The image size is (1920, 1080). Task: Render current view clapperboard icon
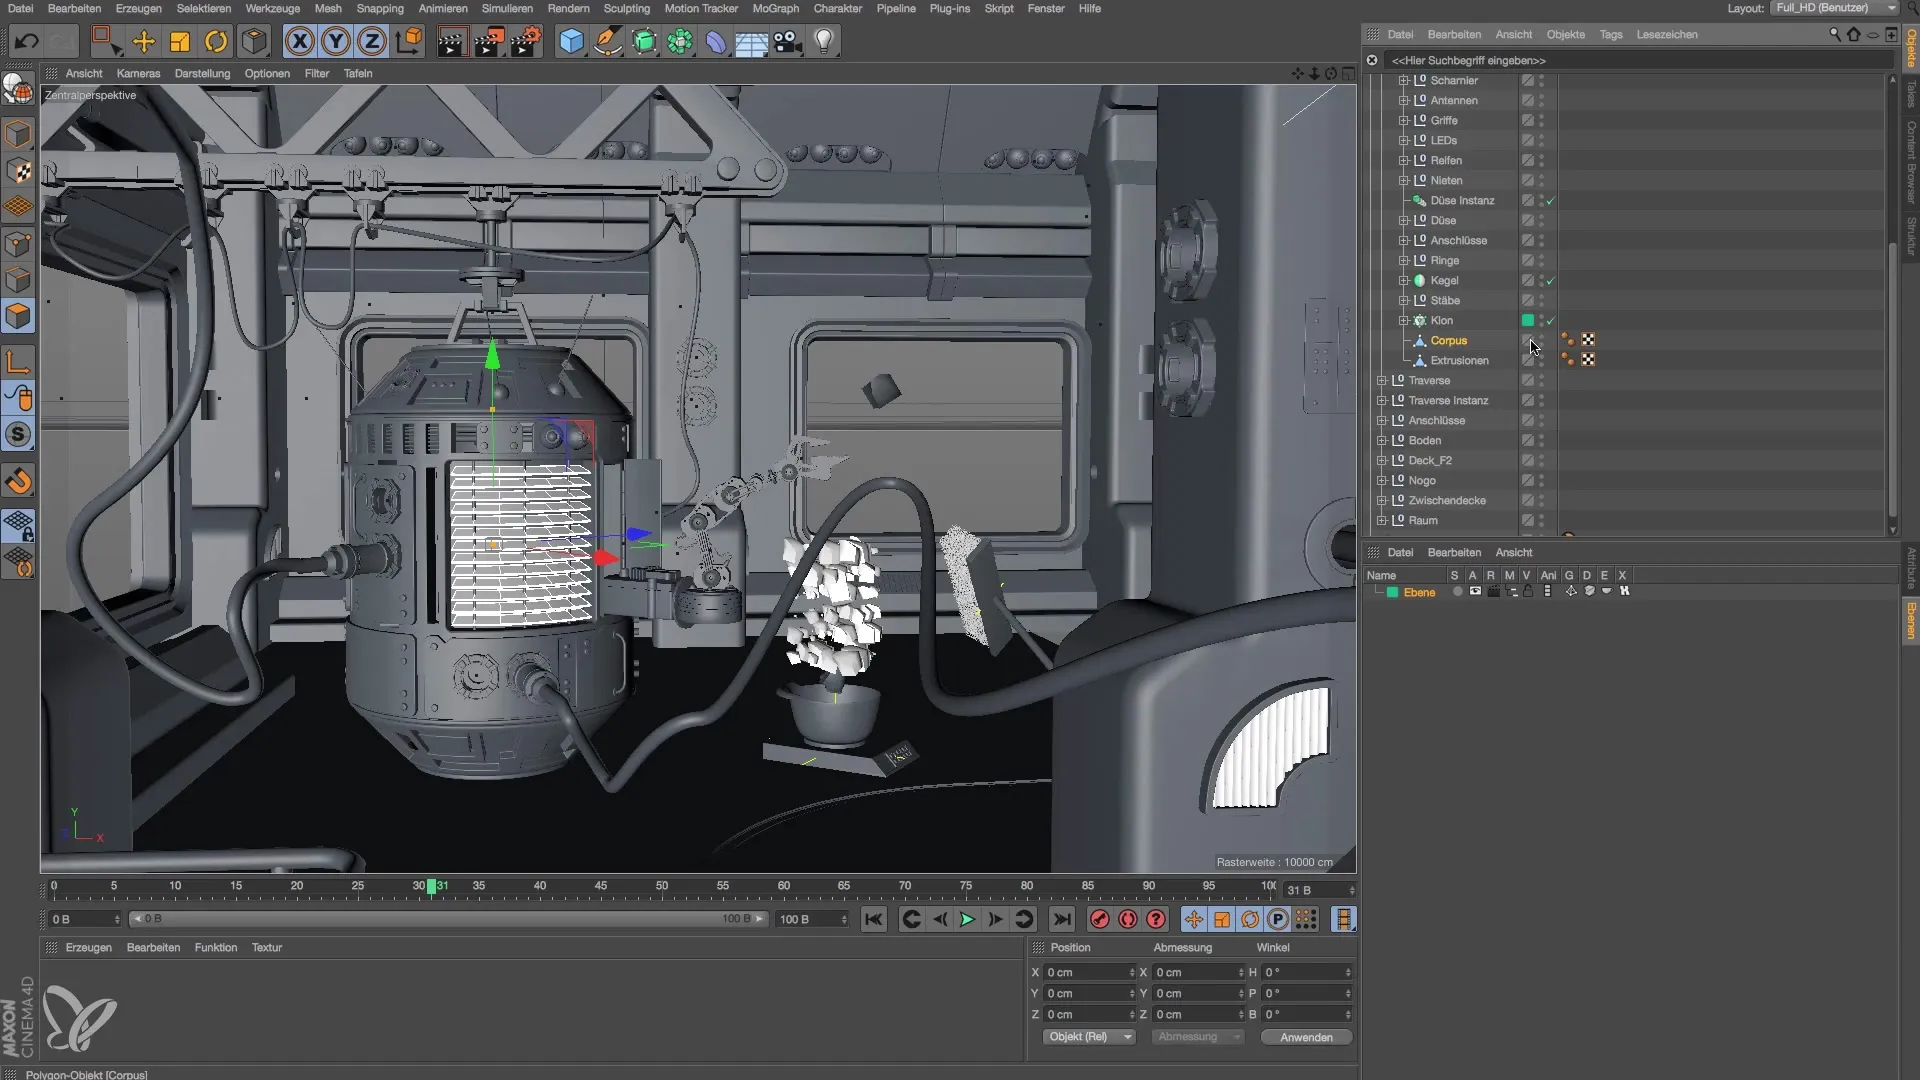(452, 42)
